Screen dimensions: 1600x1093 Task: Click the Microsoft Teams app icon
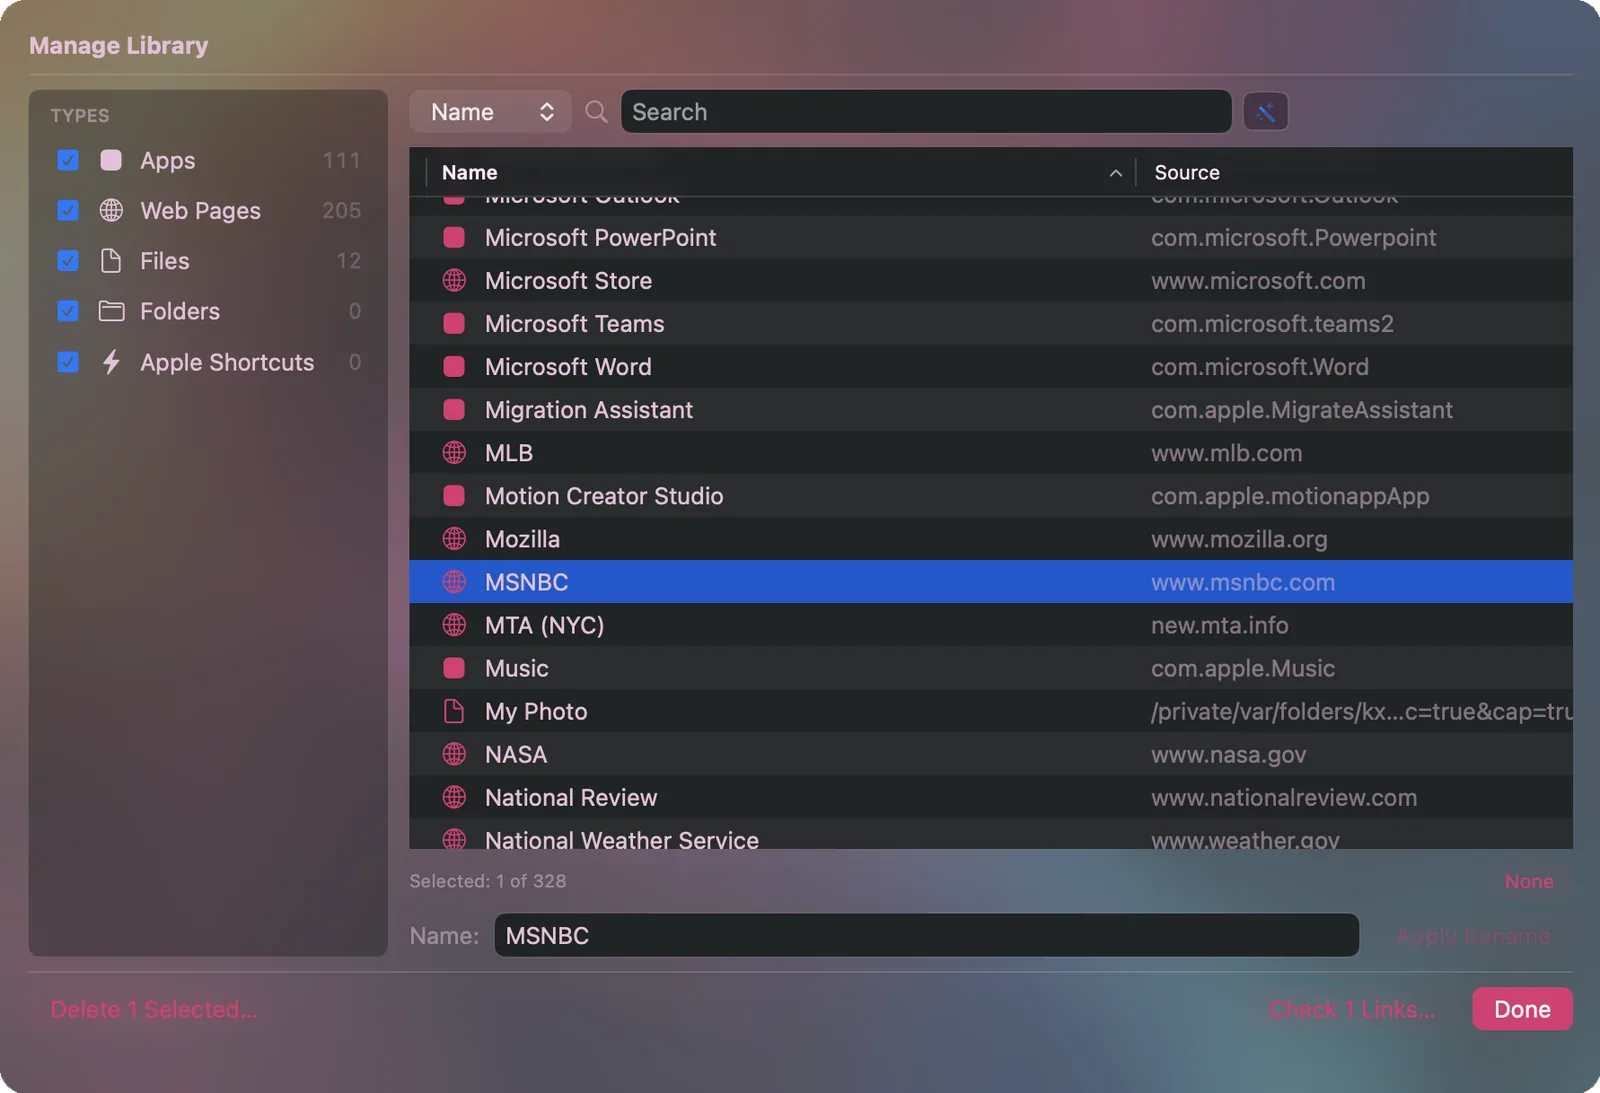pyautogui.click(x=454, y=324)
